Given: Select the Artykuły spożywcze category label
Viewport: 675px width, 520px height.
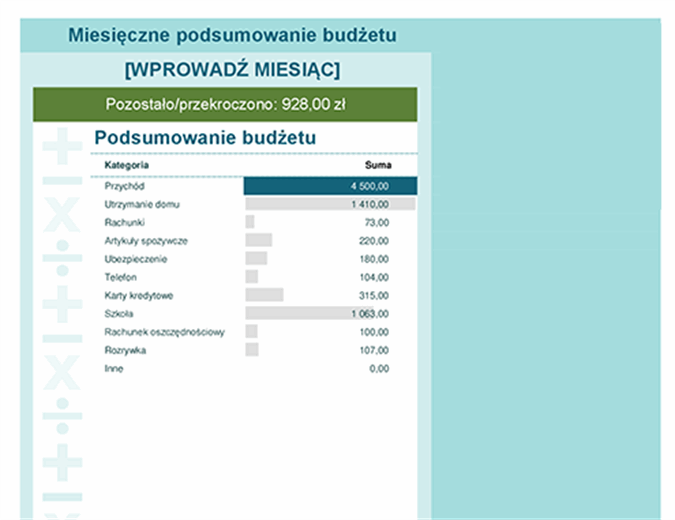Looking at the screenshot, I should point(146,241).
